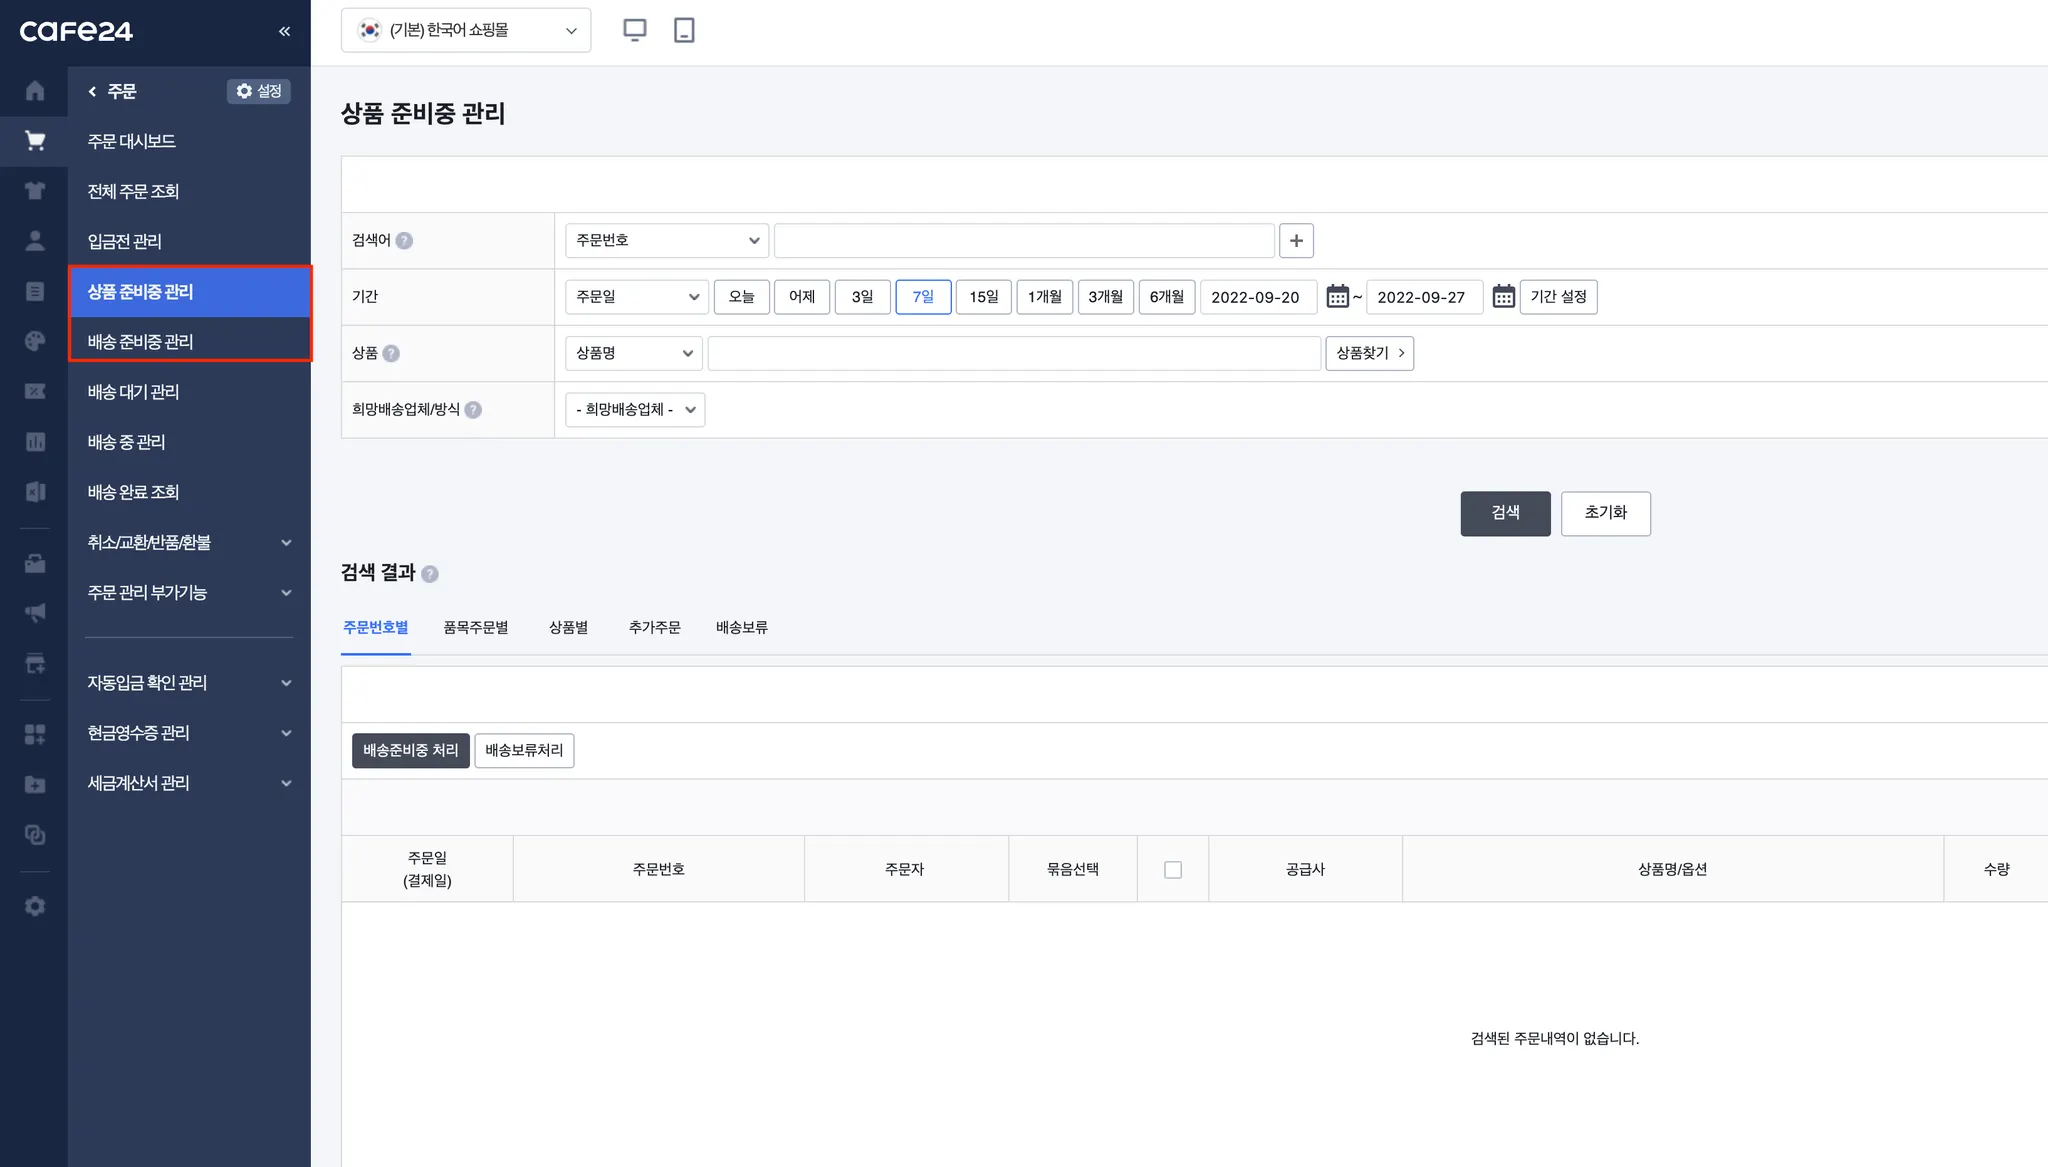This screenshot has width=2048, height=1167.
Task: Click the 검색 search button
Action: [1504, 513]
